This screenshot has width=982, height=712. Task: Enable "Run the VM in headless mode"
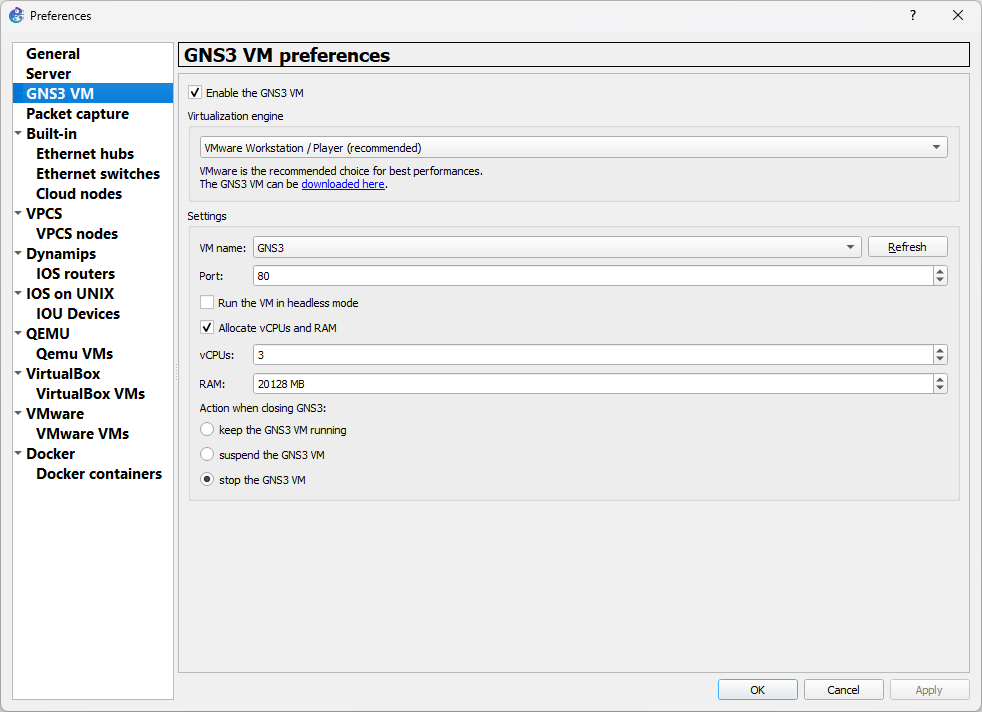pyautogui.click(x=207, y=302)
